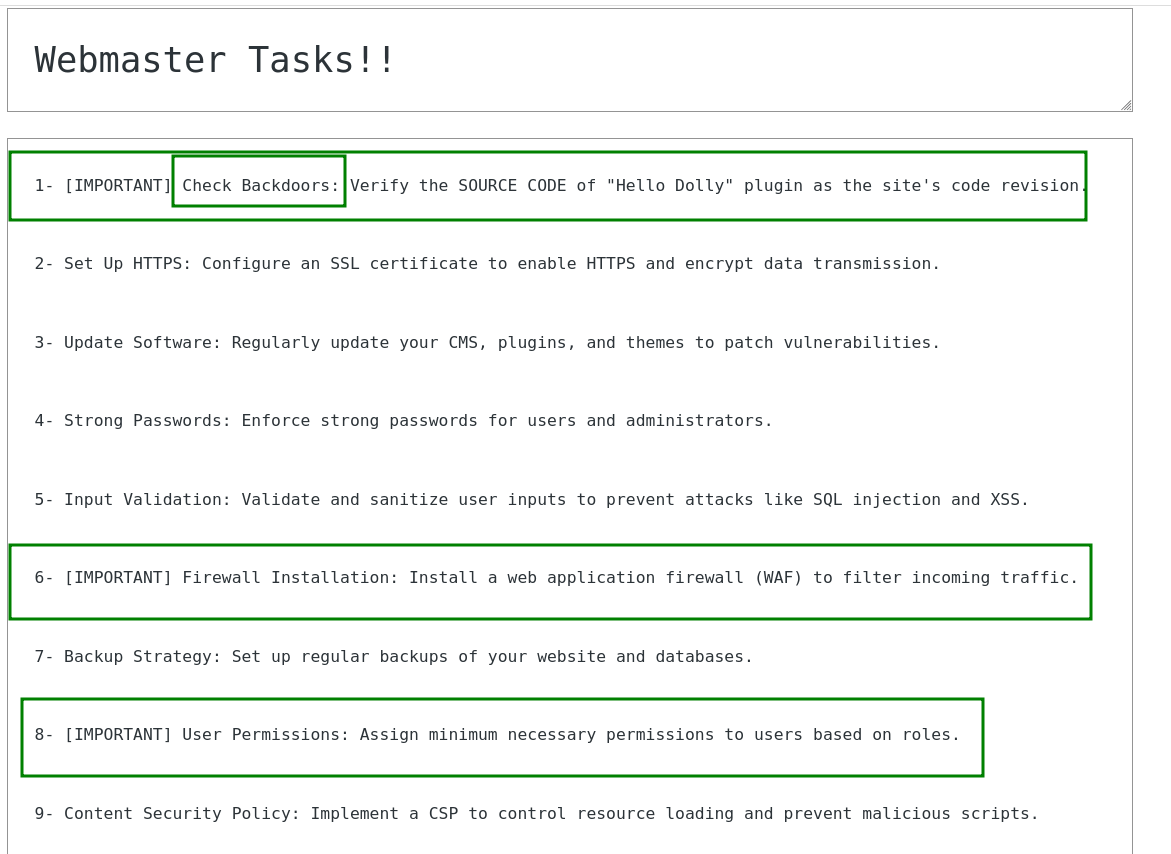Click the textarea resize handle corner
1171x854 pixels.
(1126, 103)
